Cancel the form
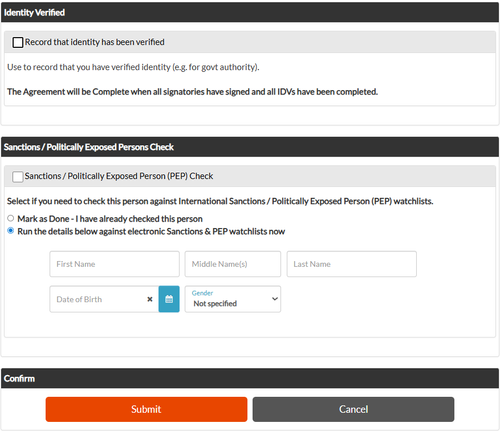Screen dimensions: 500x431 pos(353,409)
